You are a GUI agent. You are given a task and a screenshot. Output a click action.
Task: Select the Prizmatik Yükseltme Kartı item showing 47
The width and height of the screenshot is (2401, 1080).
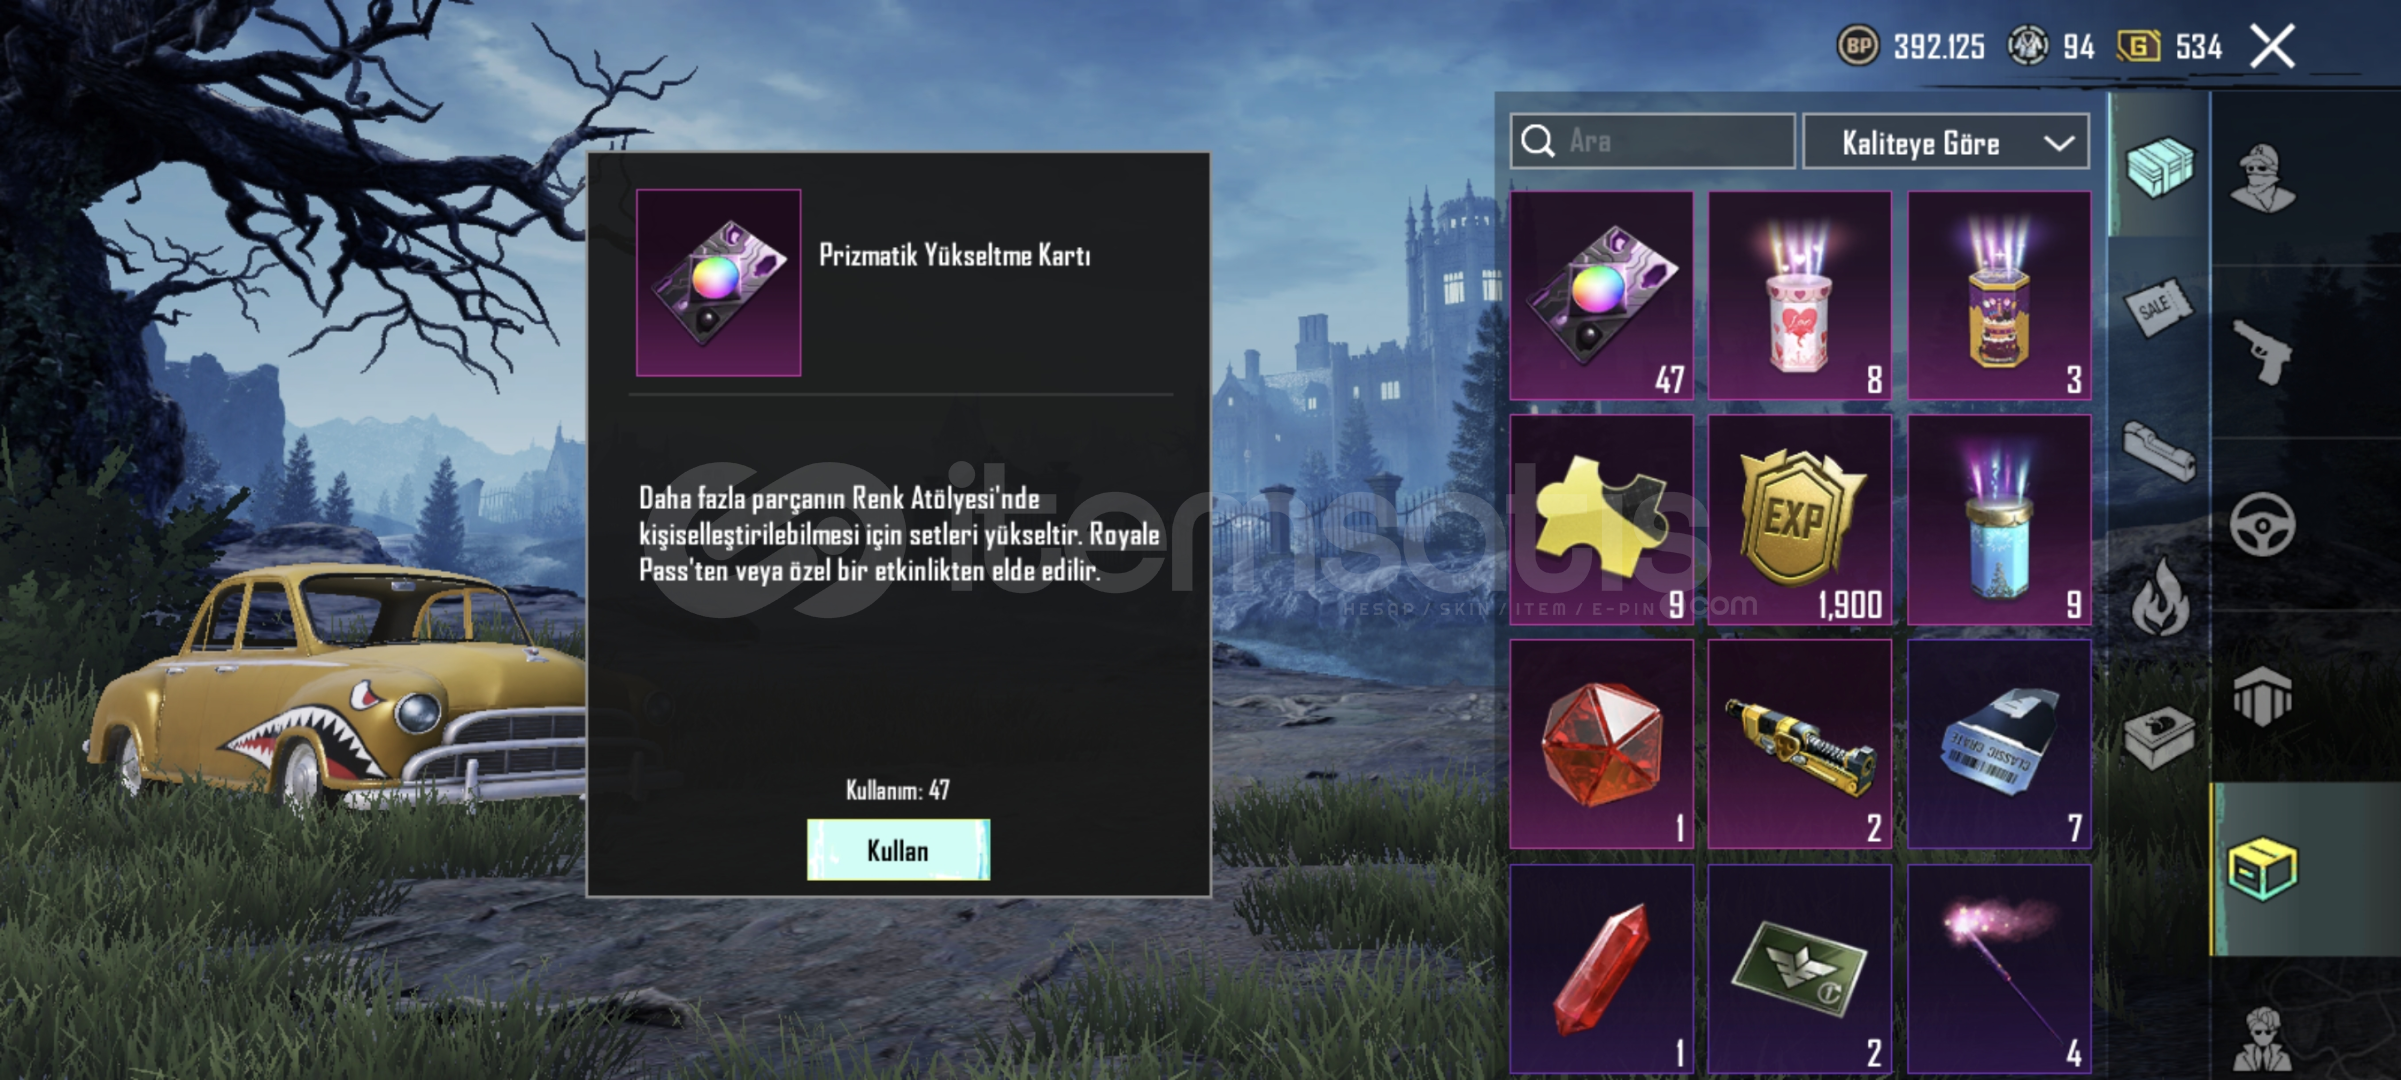1601,296
